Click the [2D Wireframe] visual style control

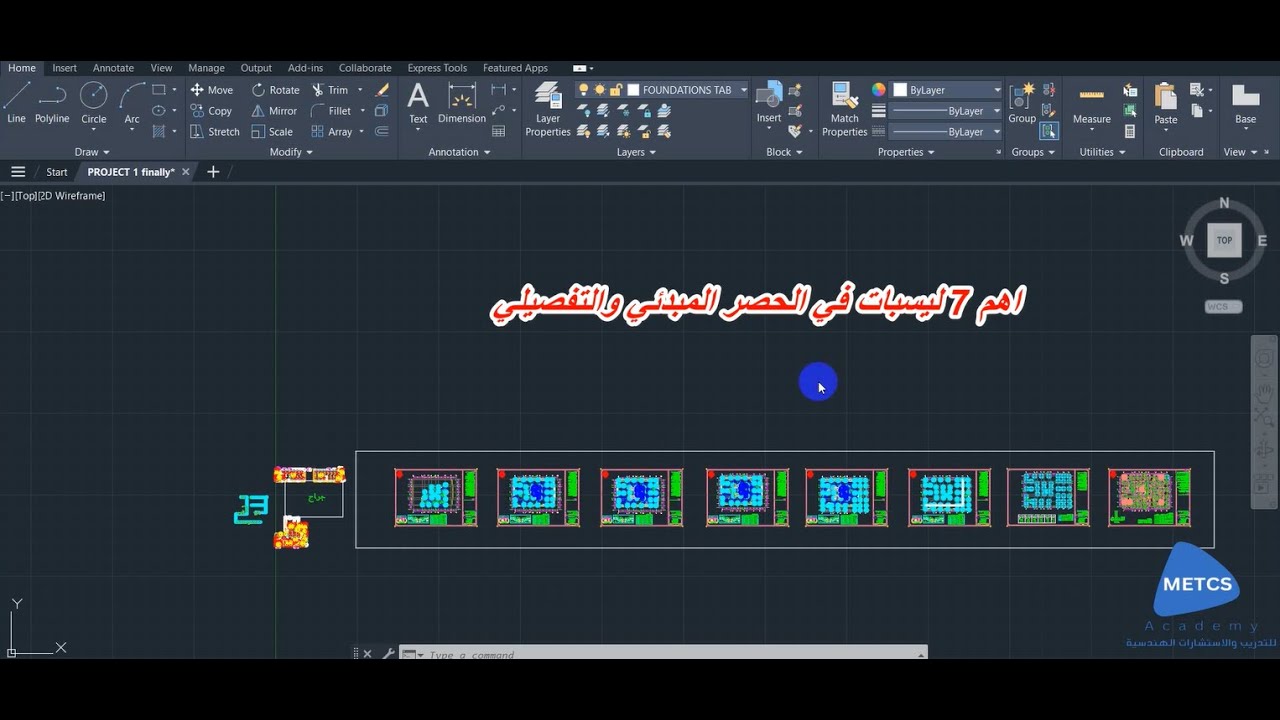(x=72, y=196)
